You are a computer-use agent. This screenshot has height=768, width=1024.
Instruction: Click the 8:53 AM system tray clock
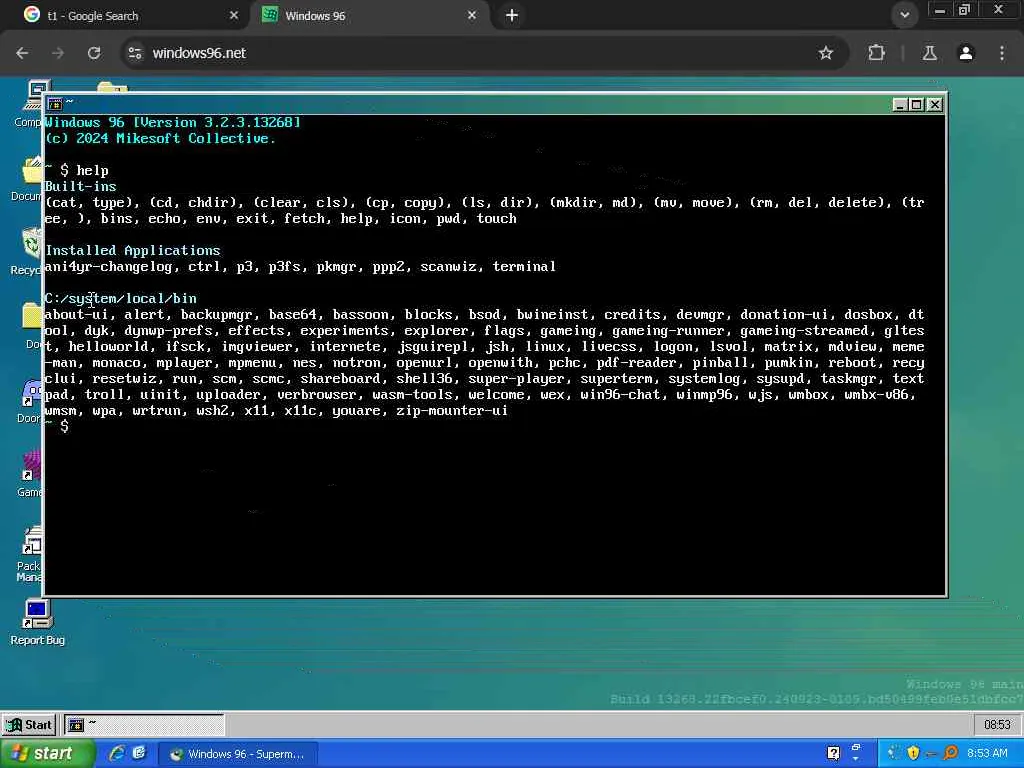pyautogui.click(x=987, y=754)
